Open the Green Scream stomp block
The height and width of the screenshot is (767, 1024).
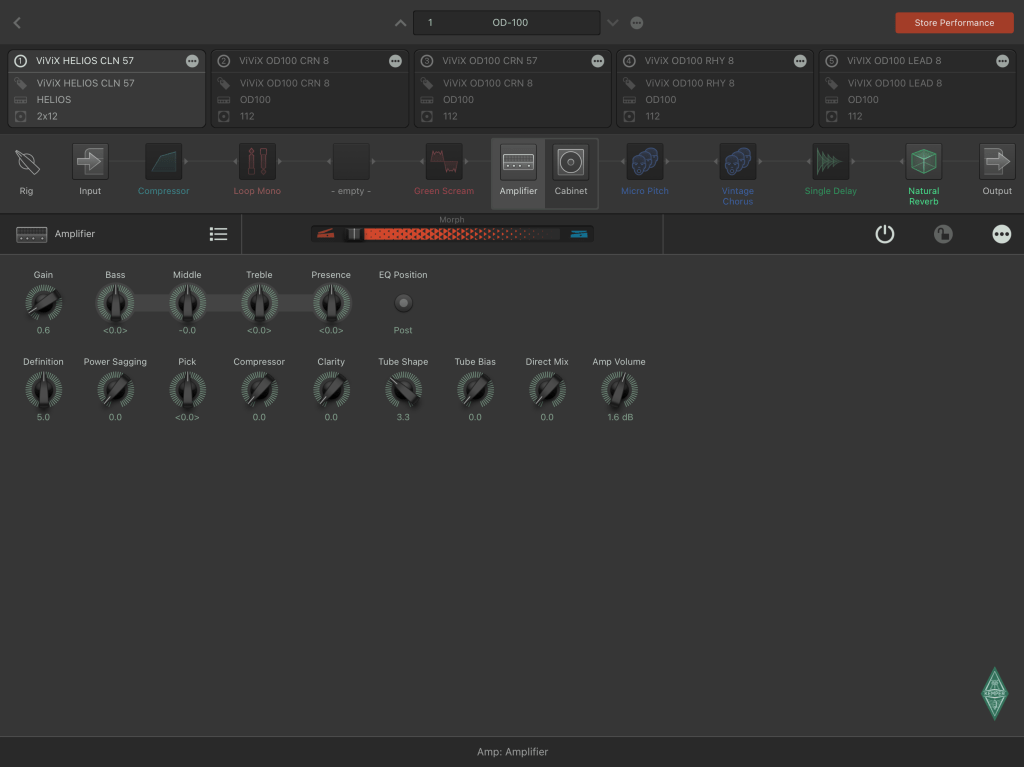click(x=443, y=162)
